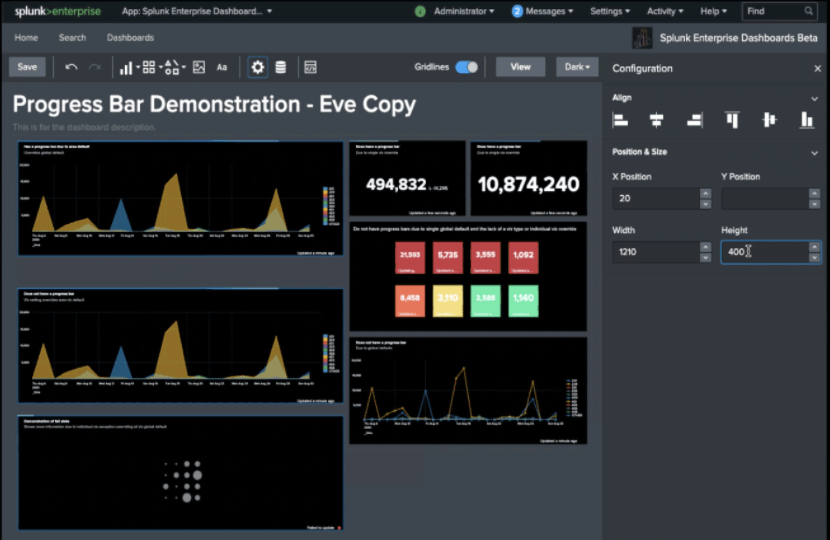Open the Administrator menu

coord(464,11)
